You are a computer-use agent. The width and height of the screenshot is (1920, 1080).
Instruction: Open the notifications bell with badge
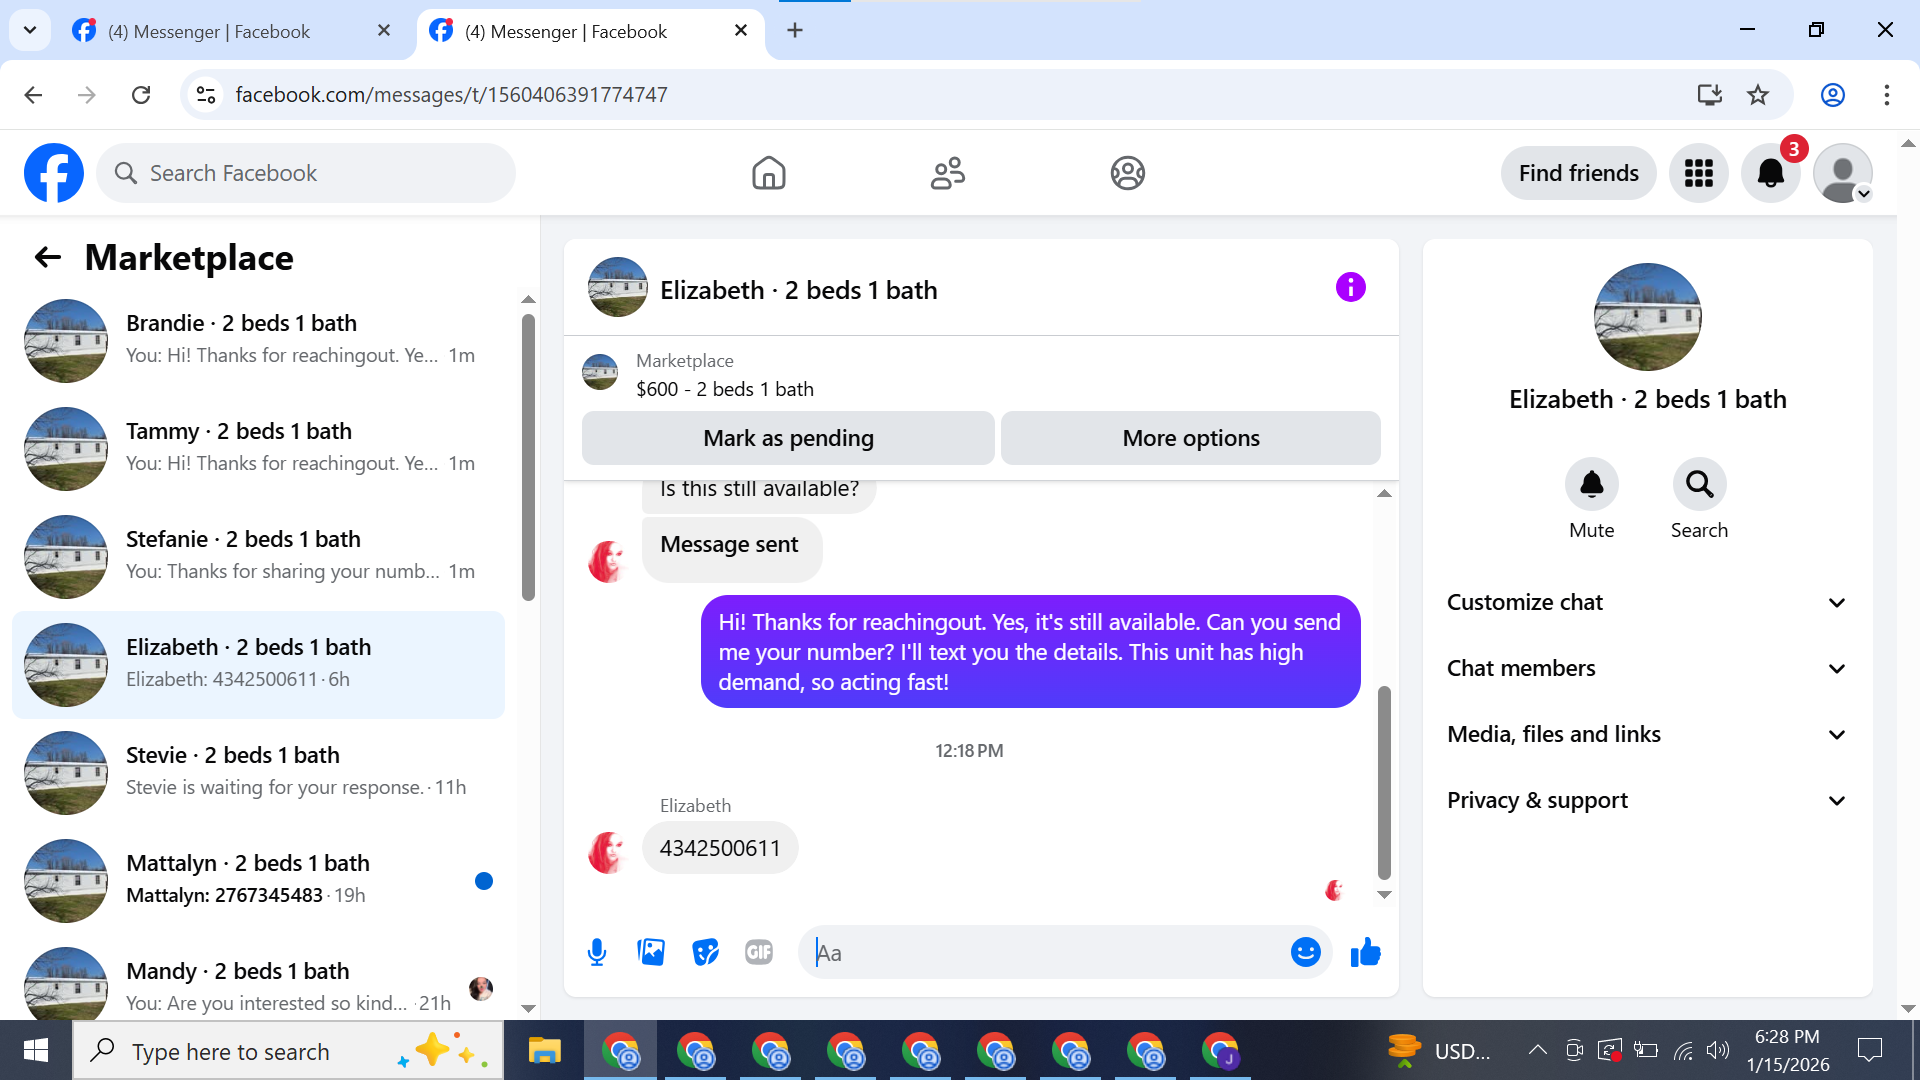(x=1770, y=173)
